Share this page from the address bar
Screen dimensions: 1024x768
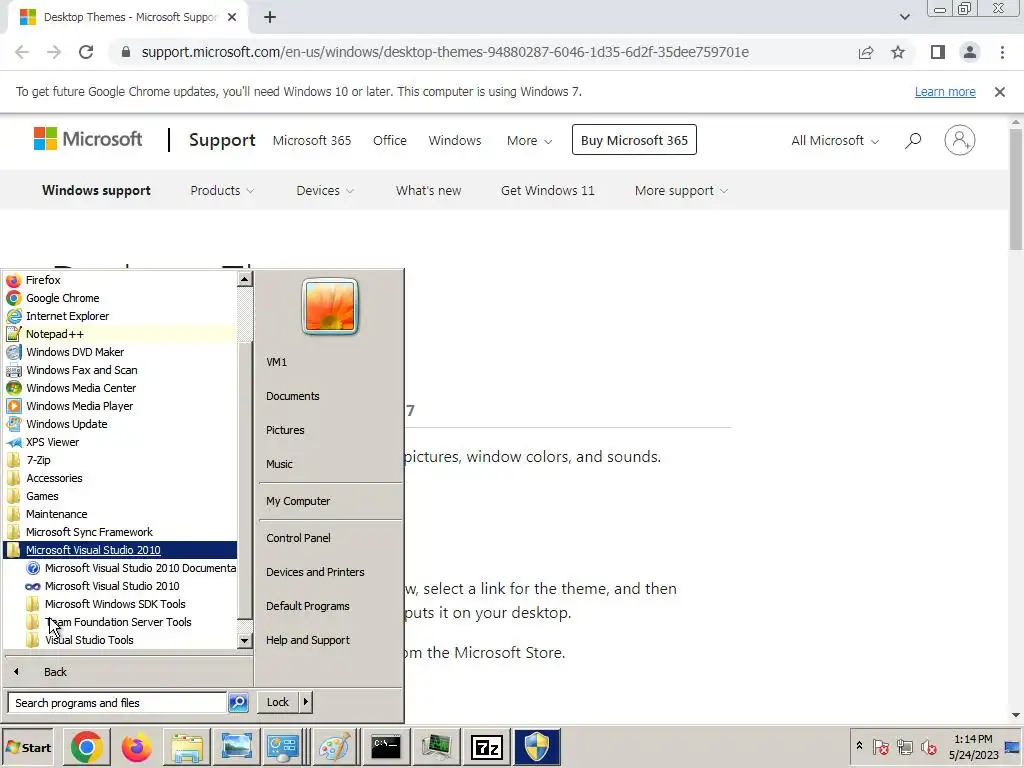[866, 52]
